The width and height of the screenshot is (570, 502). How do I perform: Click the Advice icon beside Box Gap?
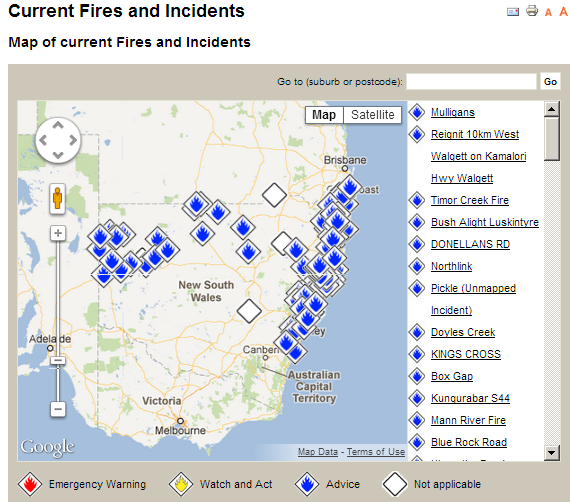pyautogui.click(x=417, y=376)
